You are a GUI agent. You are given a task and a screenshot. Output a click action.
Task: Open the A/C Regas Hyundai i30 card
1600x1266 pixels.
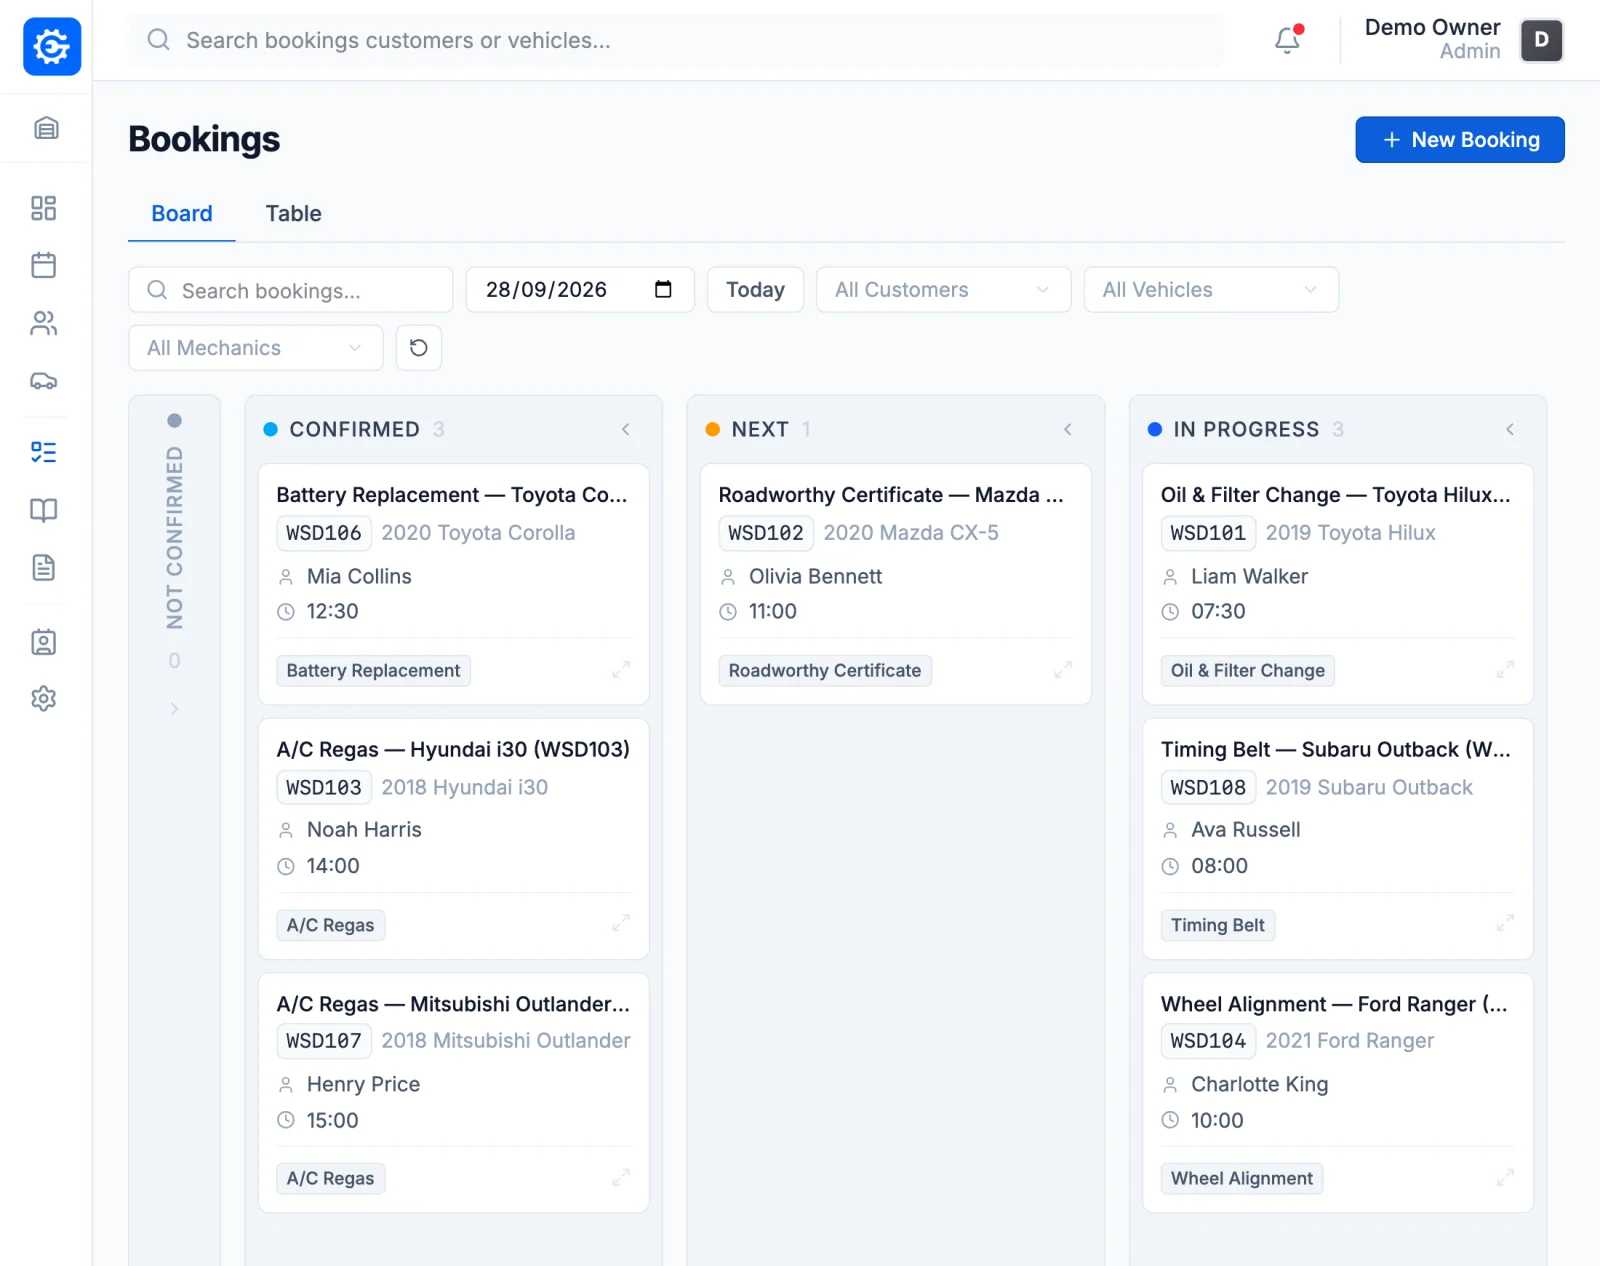454,838
